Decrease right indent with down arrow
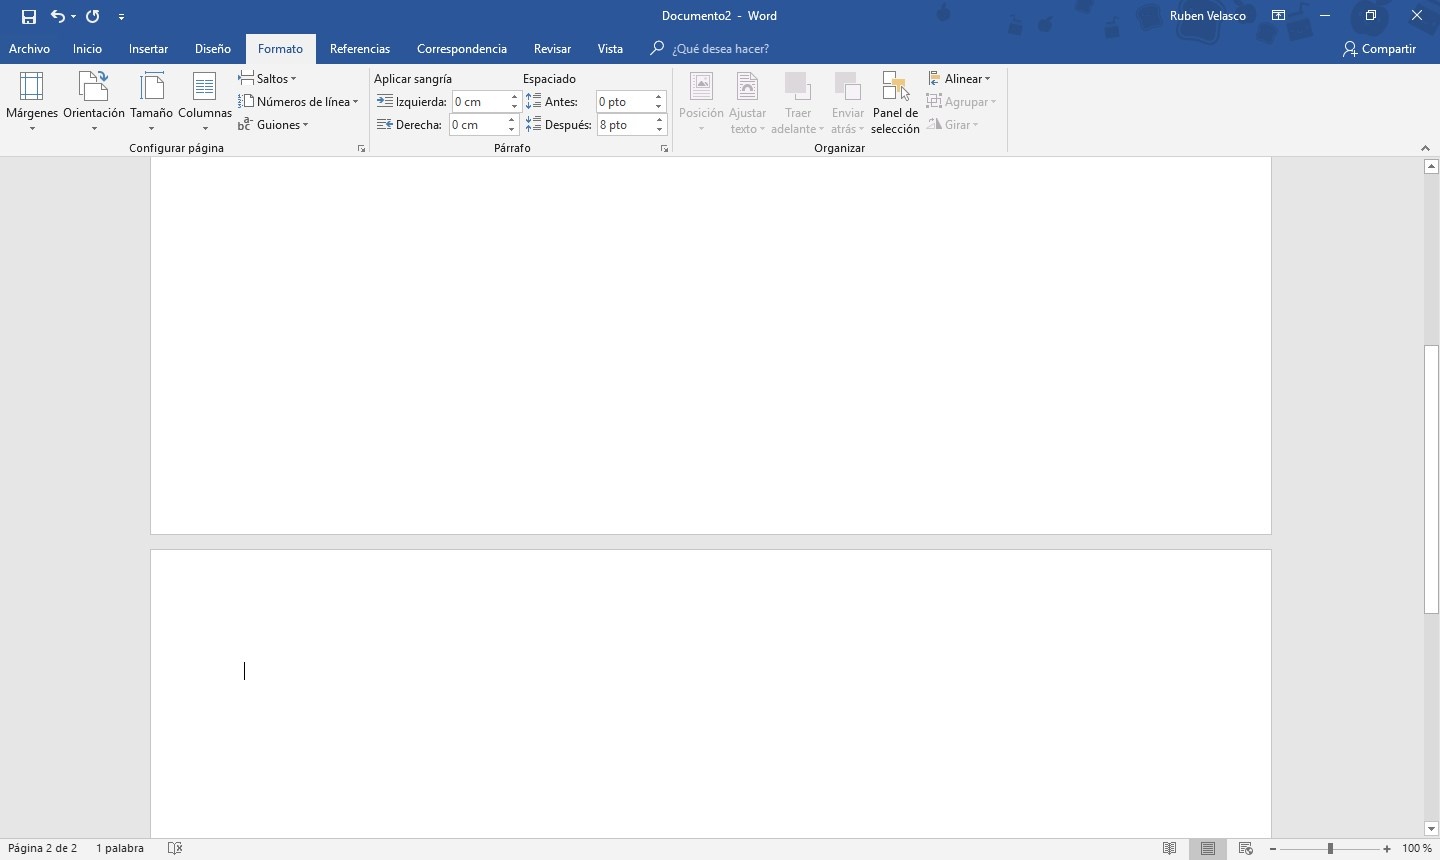1440x860 pixels. (x=512, y=129)
